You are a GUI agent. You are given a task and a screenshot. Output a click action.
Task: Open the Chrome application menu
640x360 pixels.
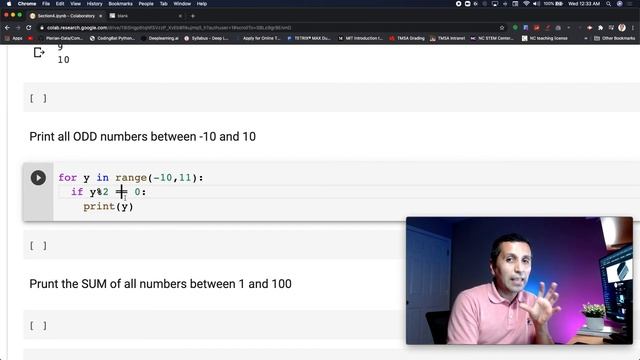(x=27, y=4)
